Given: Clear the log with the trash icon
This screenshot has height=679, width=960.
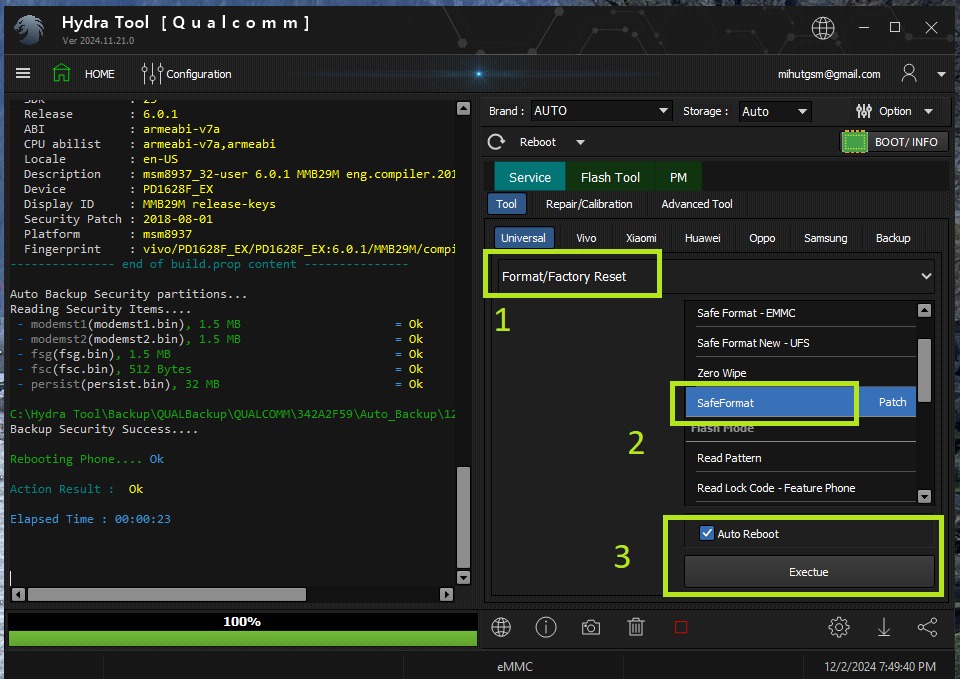Looking at the screenshot, I should point(636,627).
